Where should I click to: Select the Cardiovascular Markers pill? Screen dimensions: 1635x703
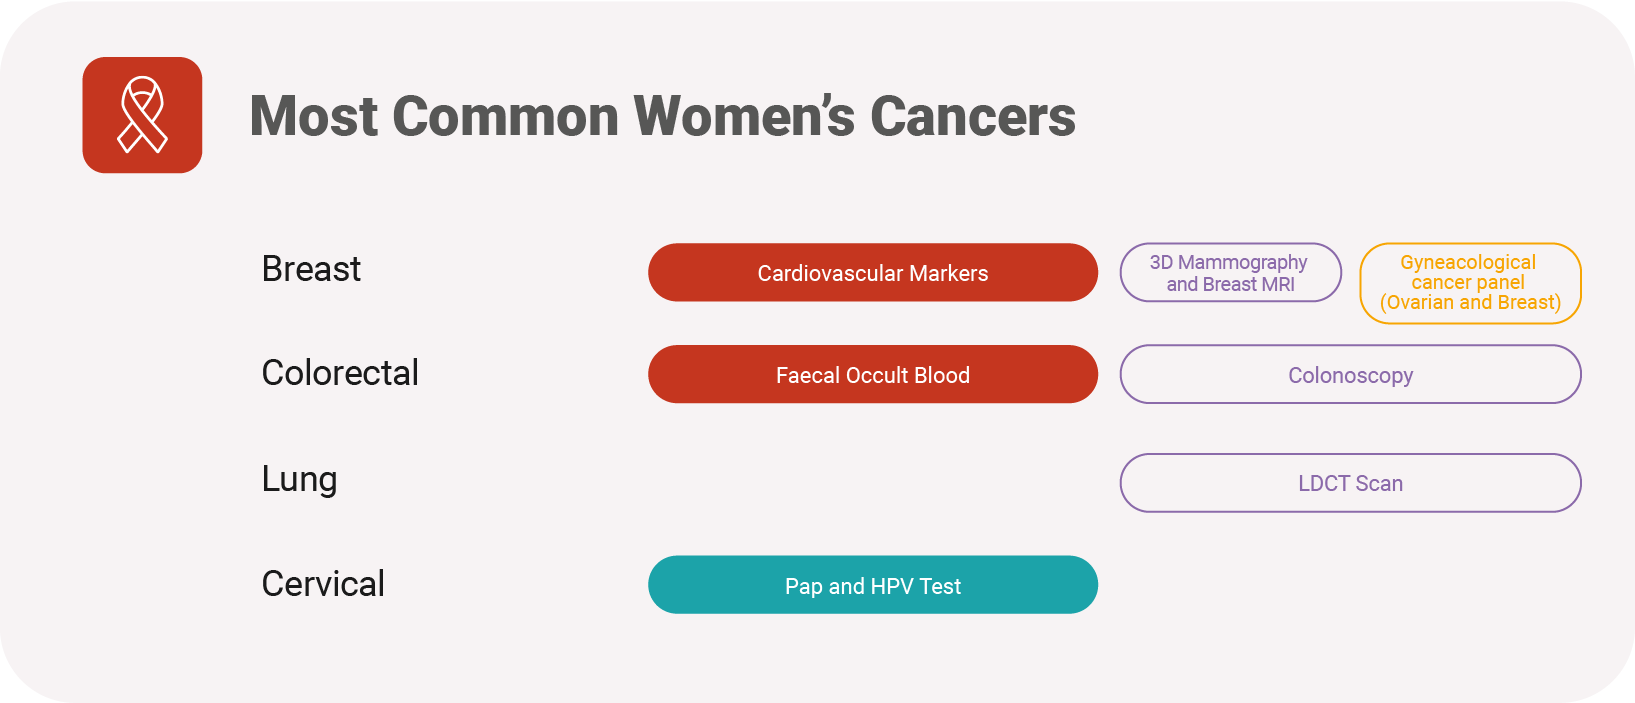tap(873, 272)
